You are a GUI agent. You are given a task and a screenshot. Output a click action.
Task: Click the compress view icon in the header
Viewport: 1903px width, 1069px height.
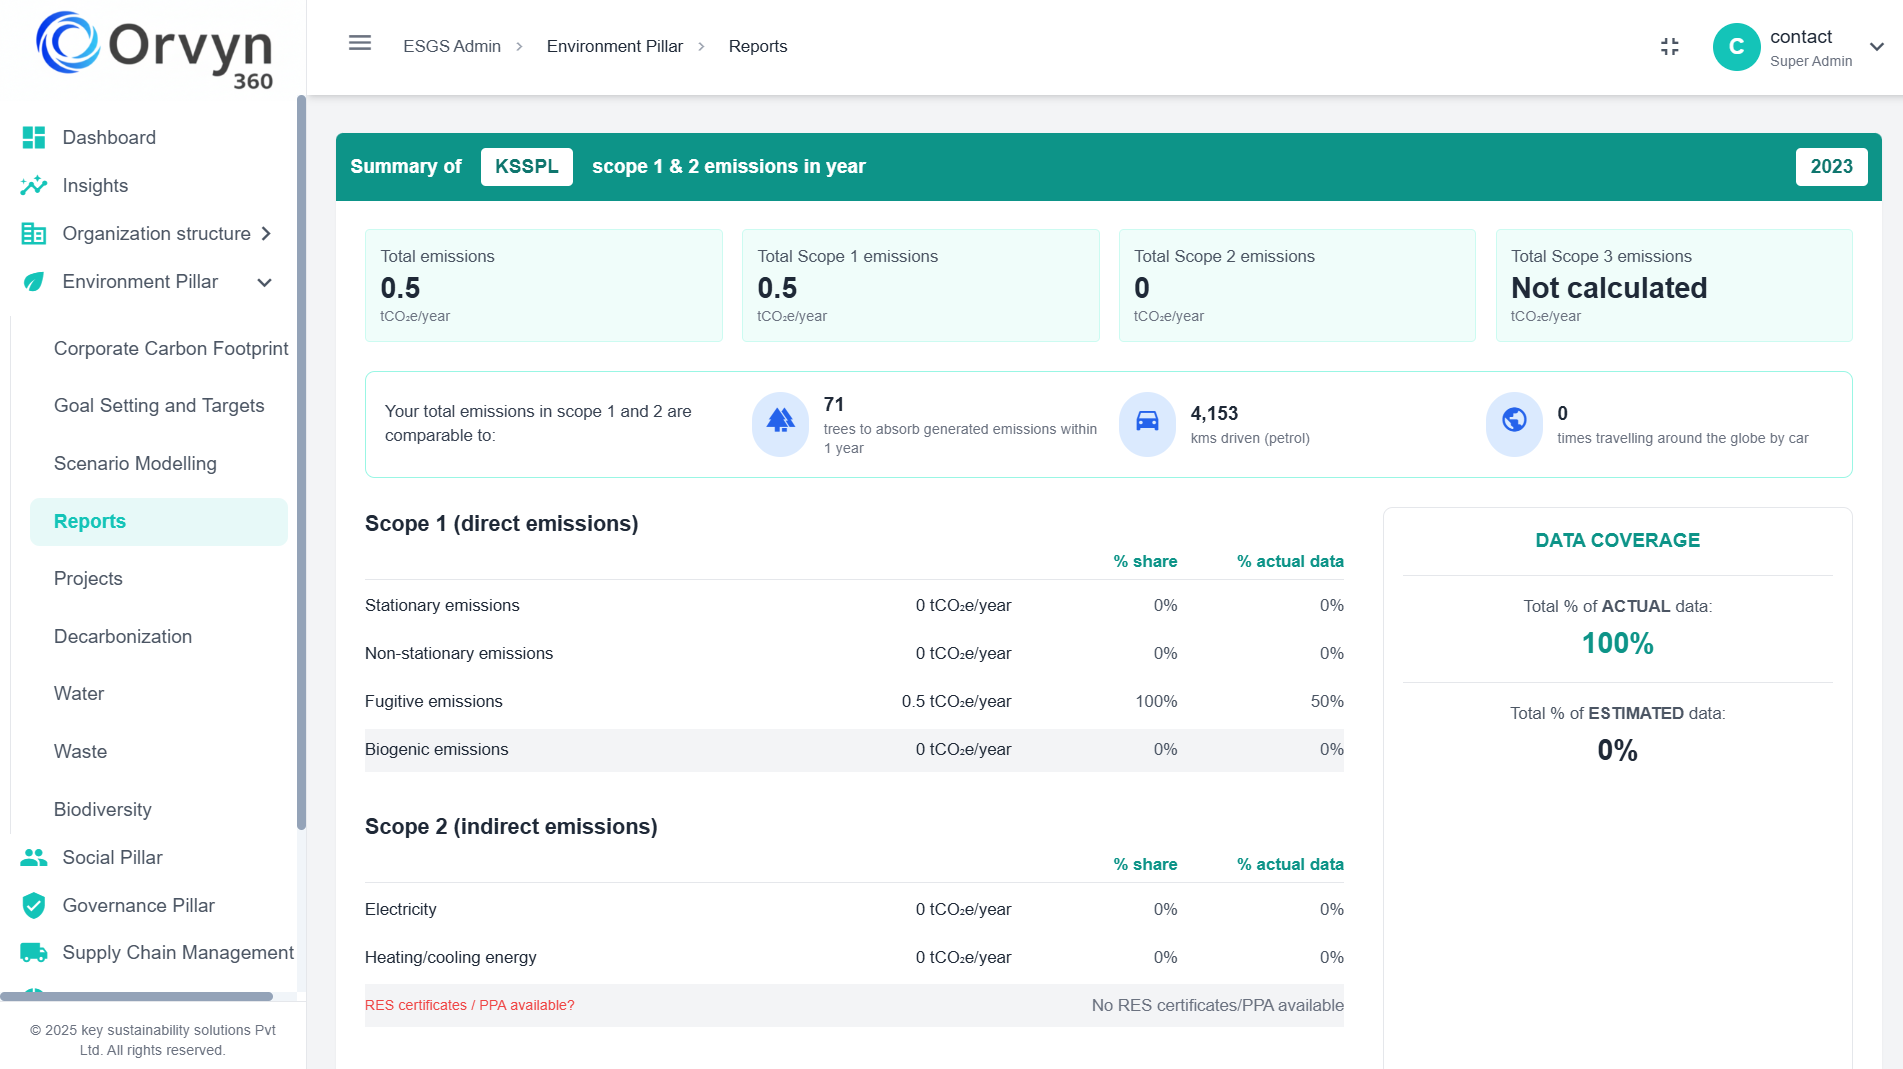[x=1669, y=46]
